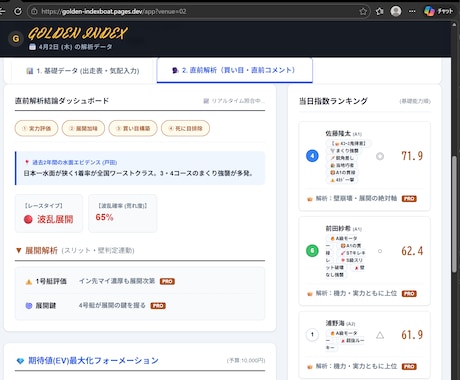The image size is (460, 380).
Task: Click the triangle mark beside 61.9
Action: coord(380,335)
